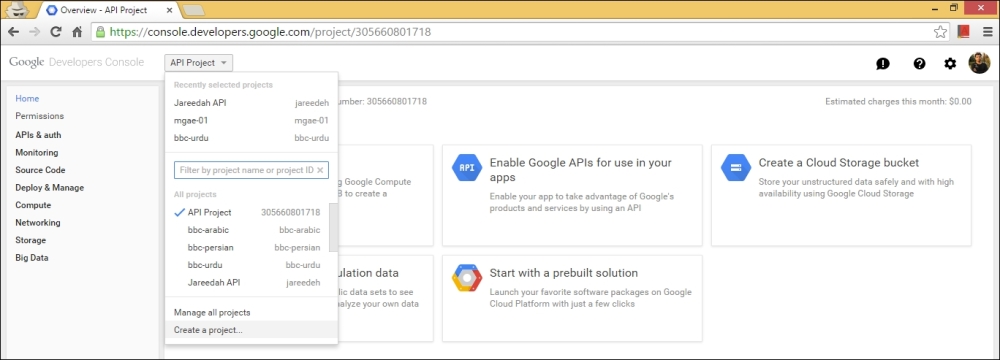Click the project list scrollbar
The height and width of the screenshot is (360, 1000).
(x=333, y=228)
